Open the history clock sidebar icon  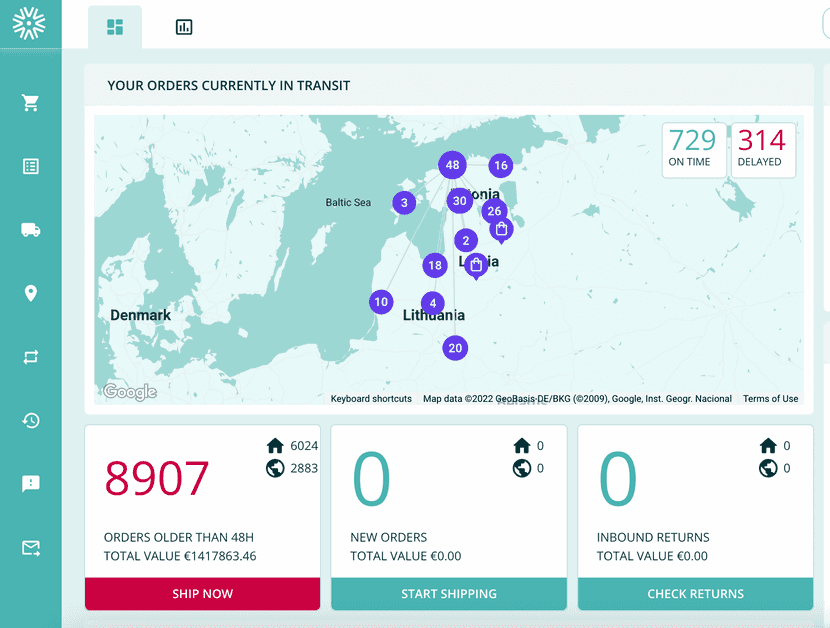pyautogui.click(x=31, y=420)
